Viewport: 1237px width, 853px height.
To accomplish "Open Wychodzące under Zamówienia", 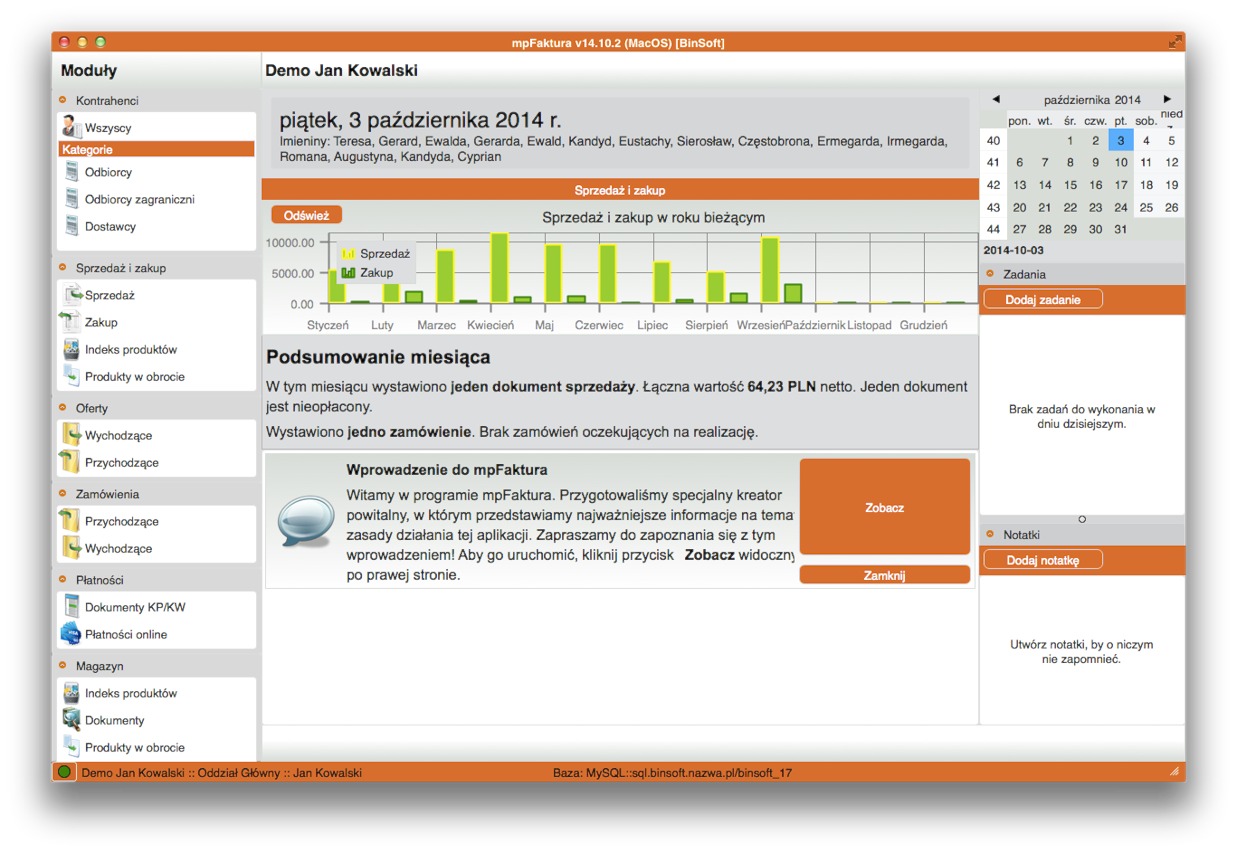I will click(x=71, y=548).
